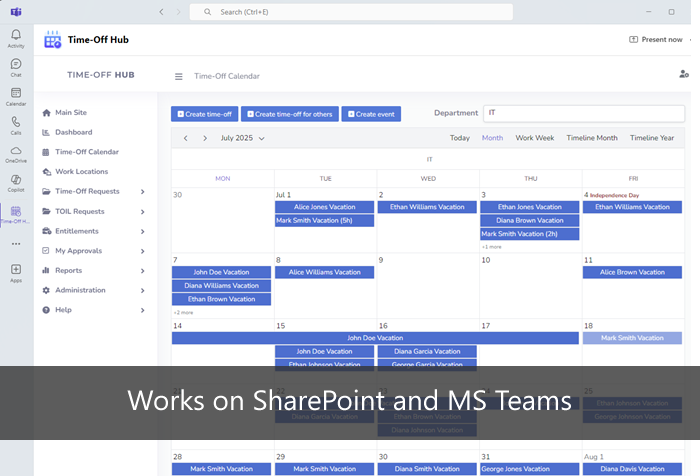Click Present now button
Image resolution: width=700 pixels, height=476 pixels.
point(656,39)
